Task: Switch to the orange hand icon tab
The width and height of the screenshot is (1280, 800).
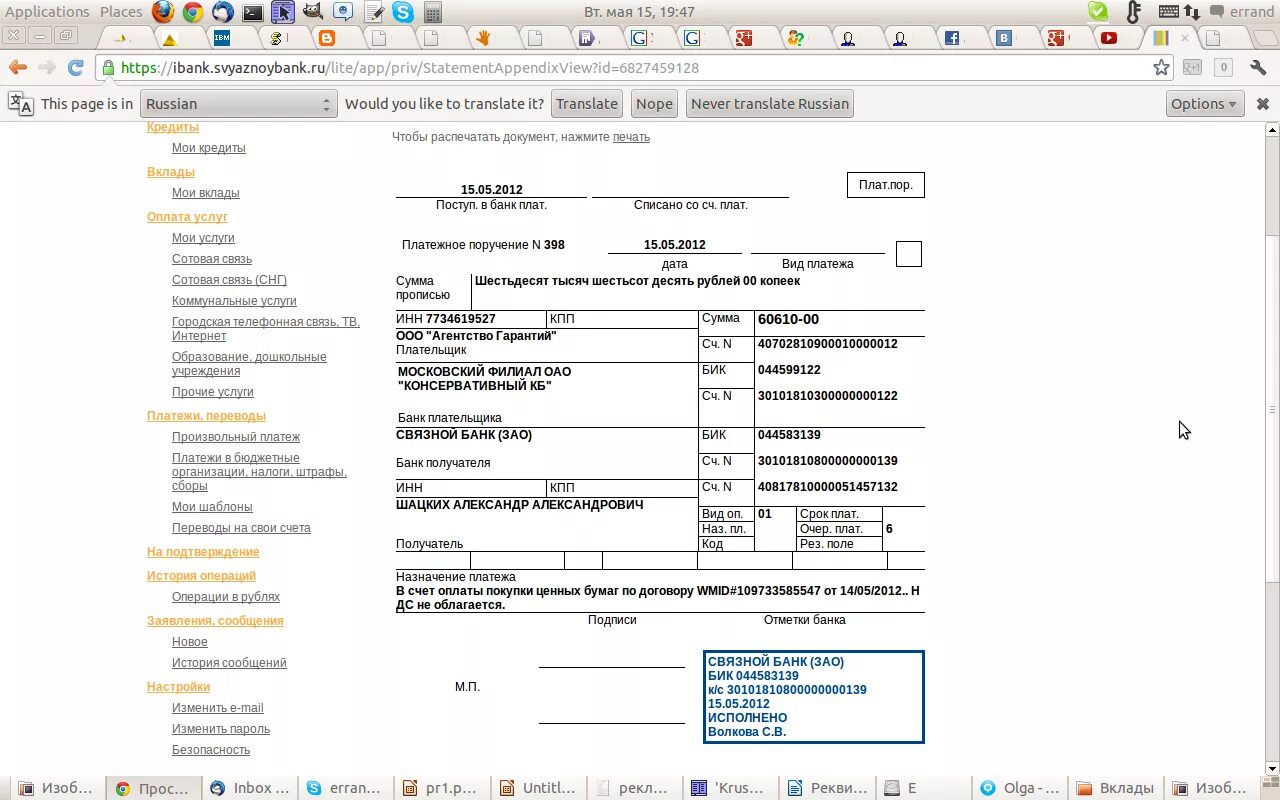Action: (x=482, y=38)
